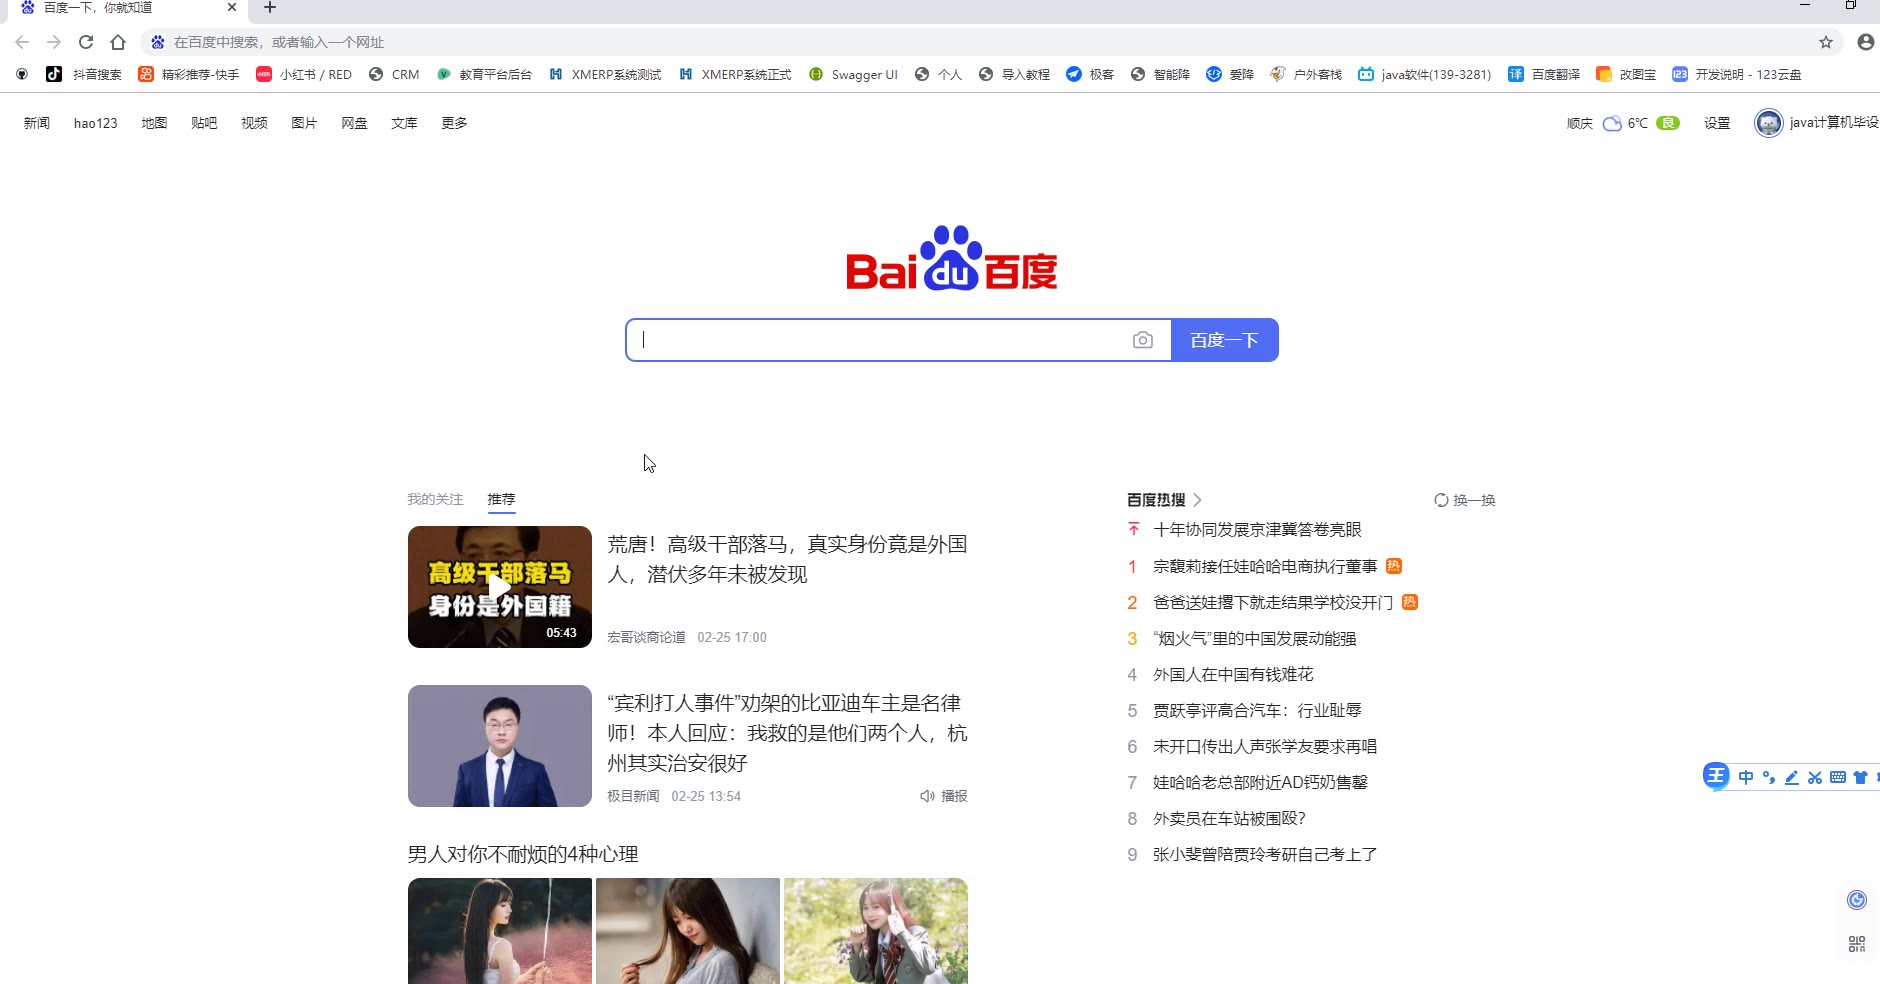Toggle the IME punctuation mode icon
1880x984 pixels.
coord(1769,777)
